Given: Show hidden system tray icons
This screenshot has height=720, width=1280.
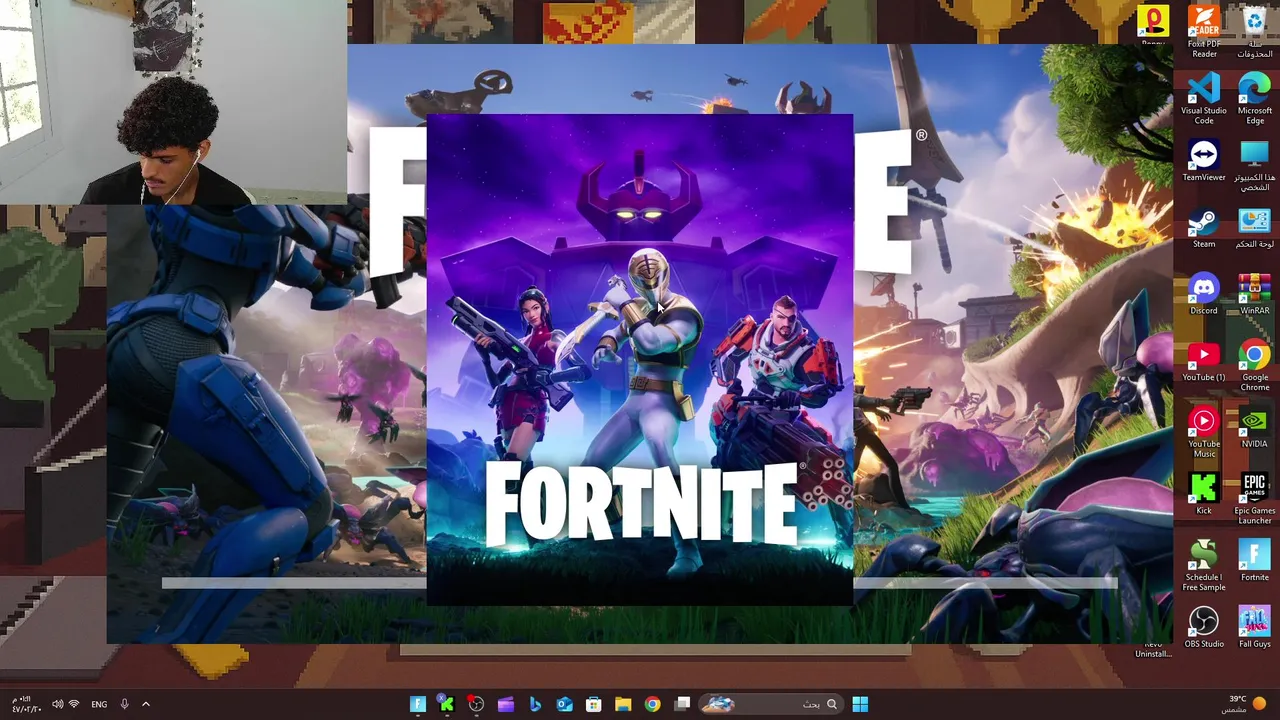Looking at the screenshot, I should click(146, 704).
